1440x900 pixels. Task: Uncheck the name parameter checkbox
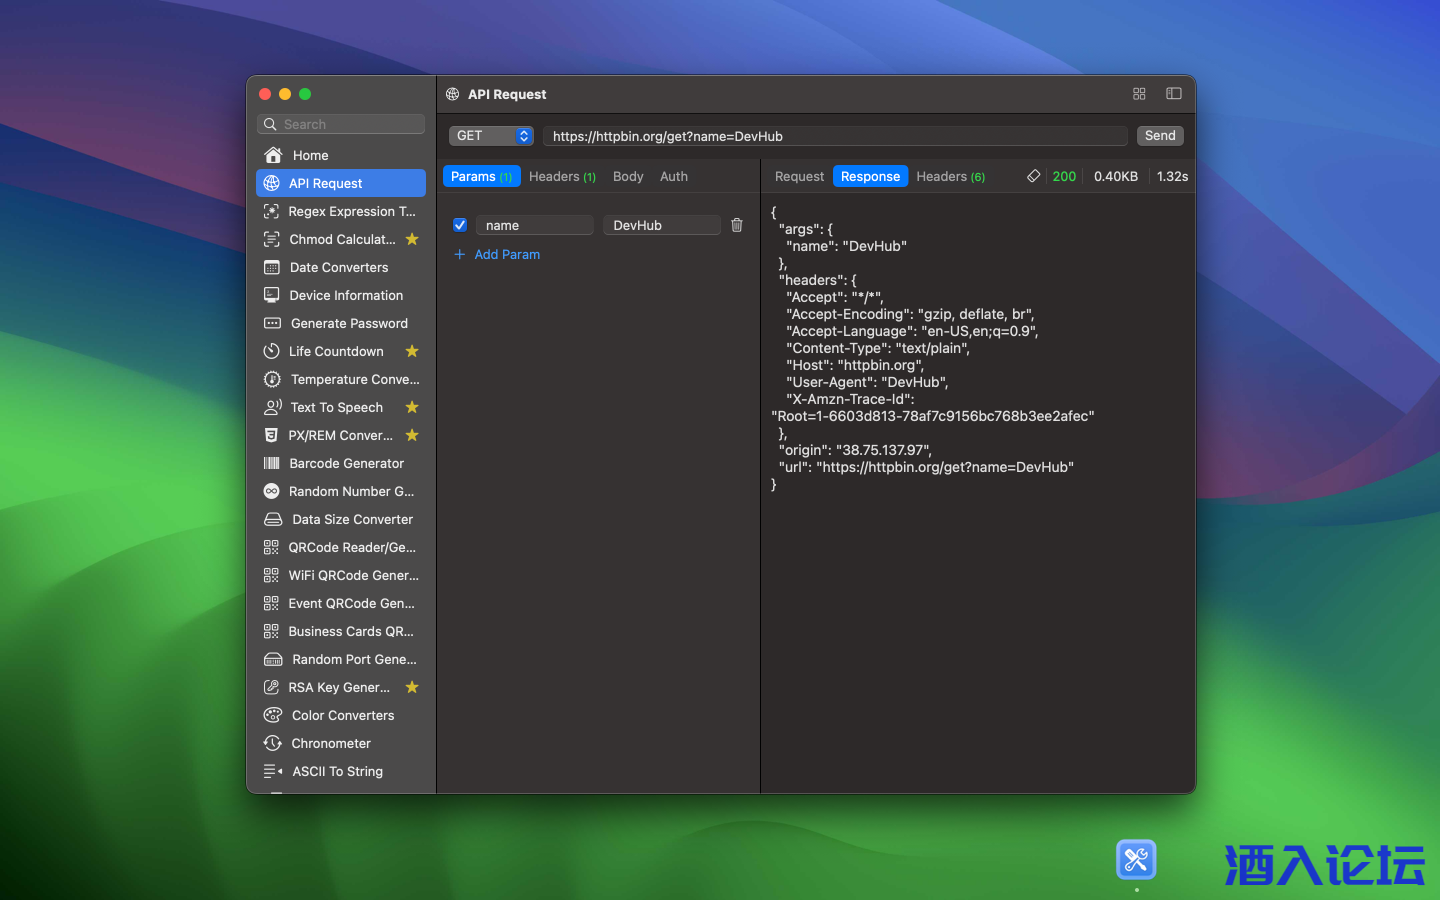[460, 225]
